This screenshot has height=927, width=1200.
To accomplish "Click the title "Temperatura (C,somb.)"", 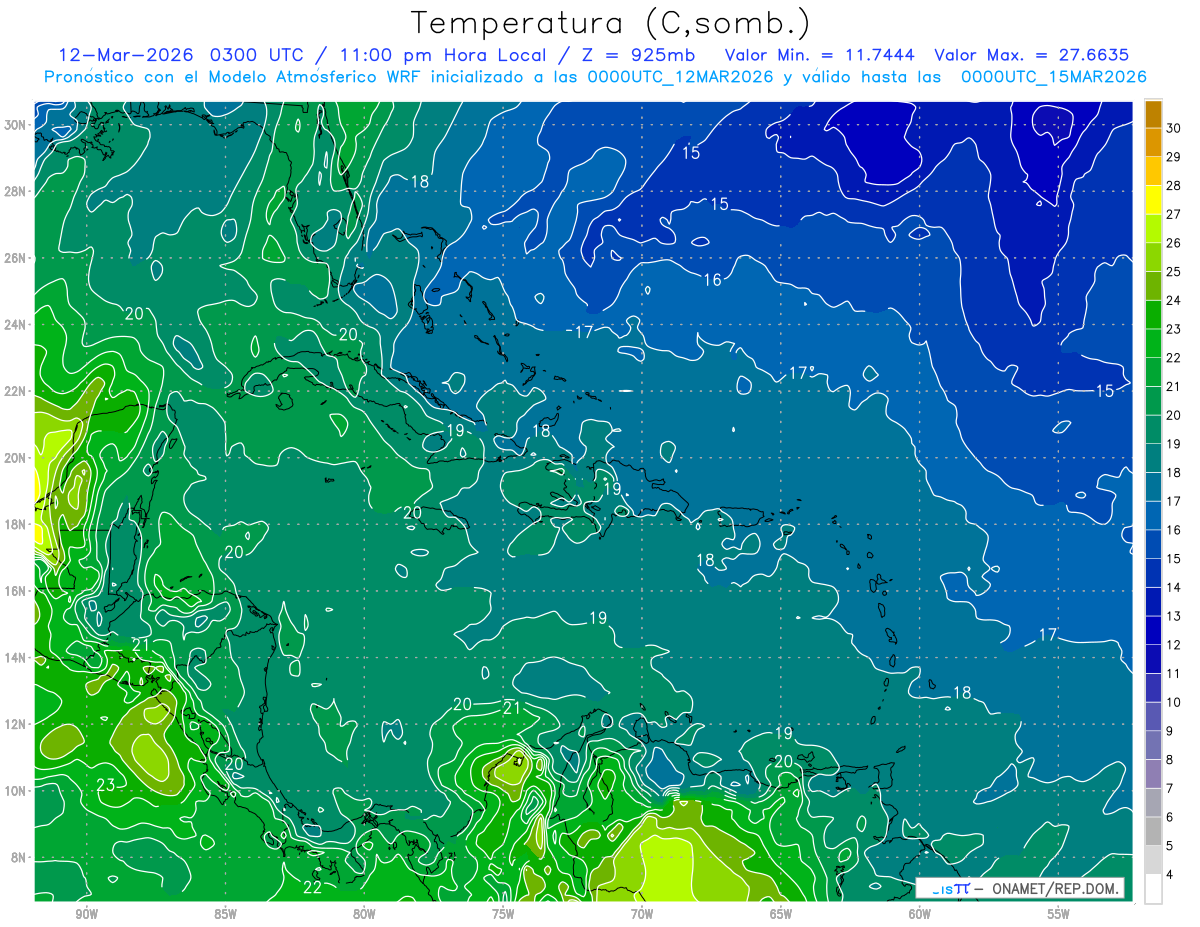I will [611, 23].
